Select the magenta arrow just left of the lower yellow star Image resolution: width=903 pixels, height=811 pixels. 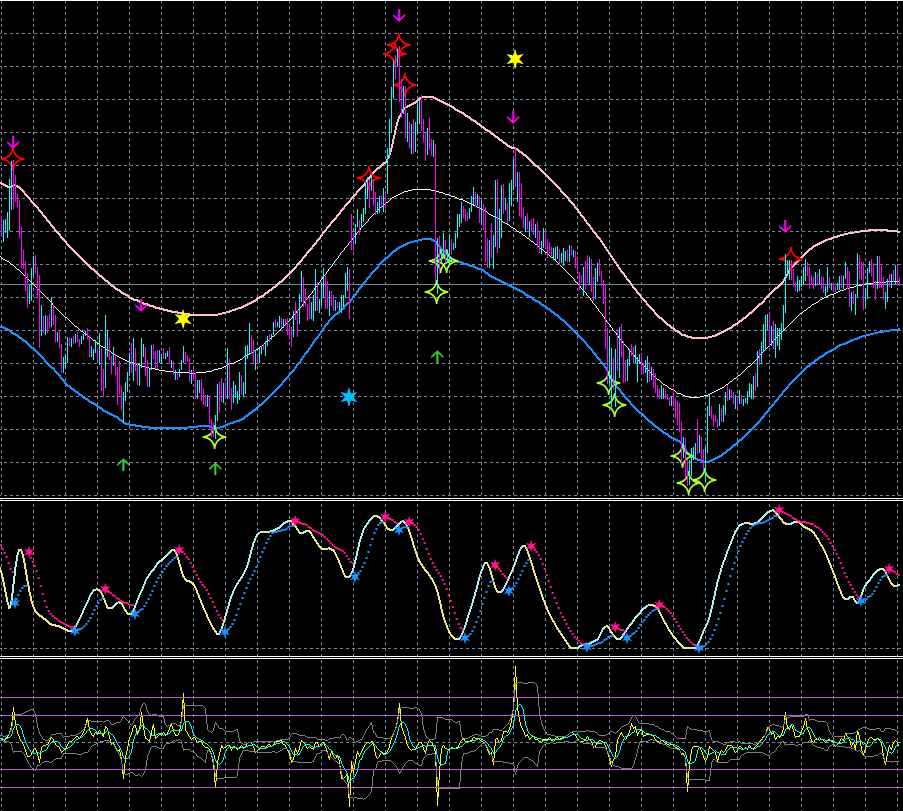[x=141, y=305]
